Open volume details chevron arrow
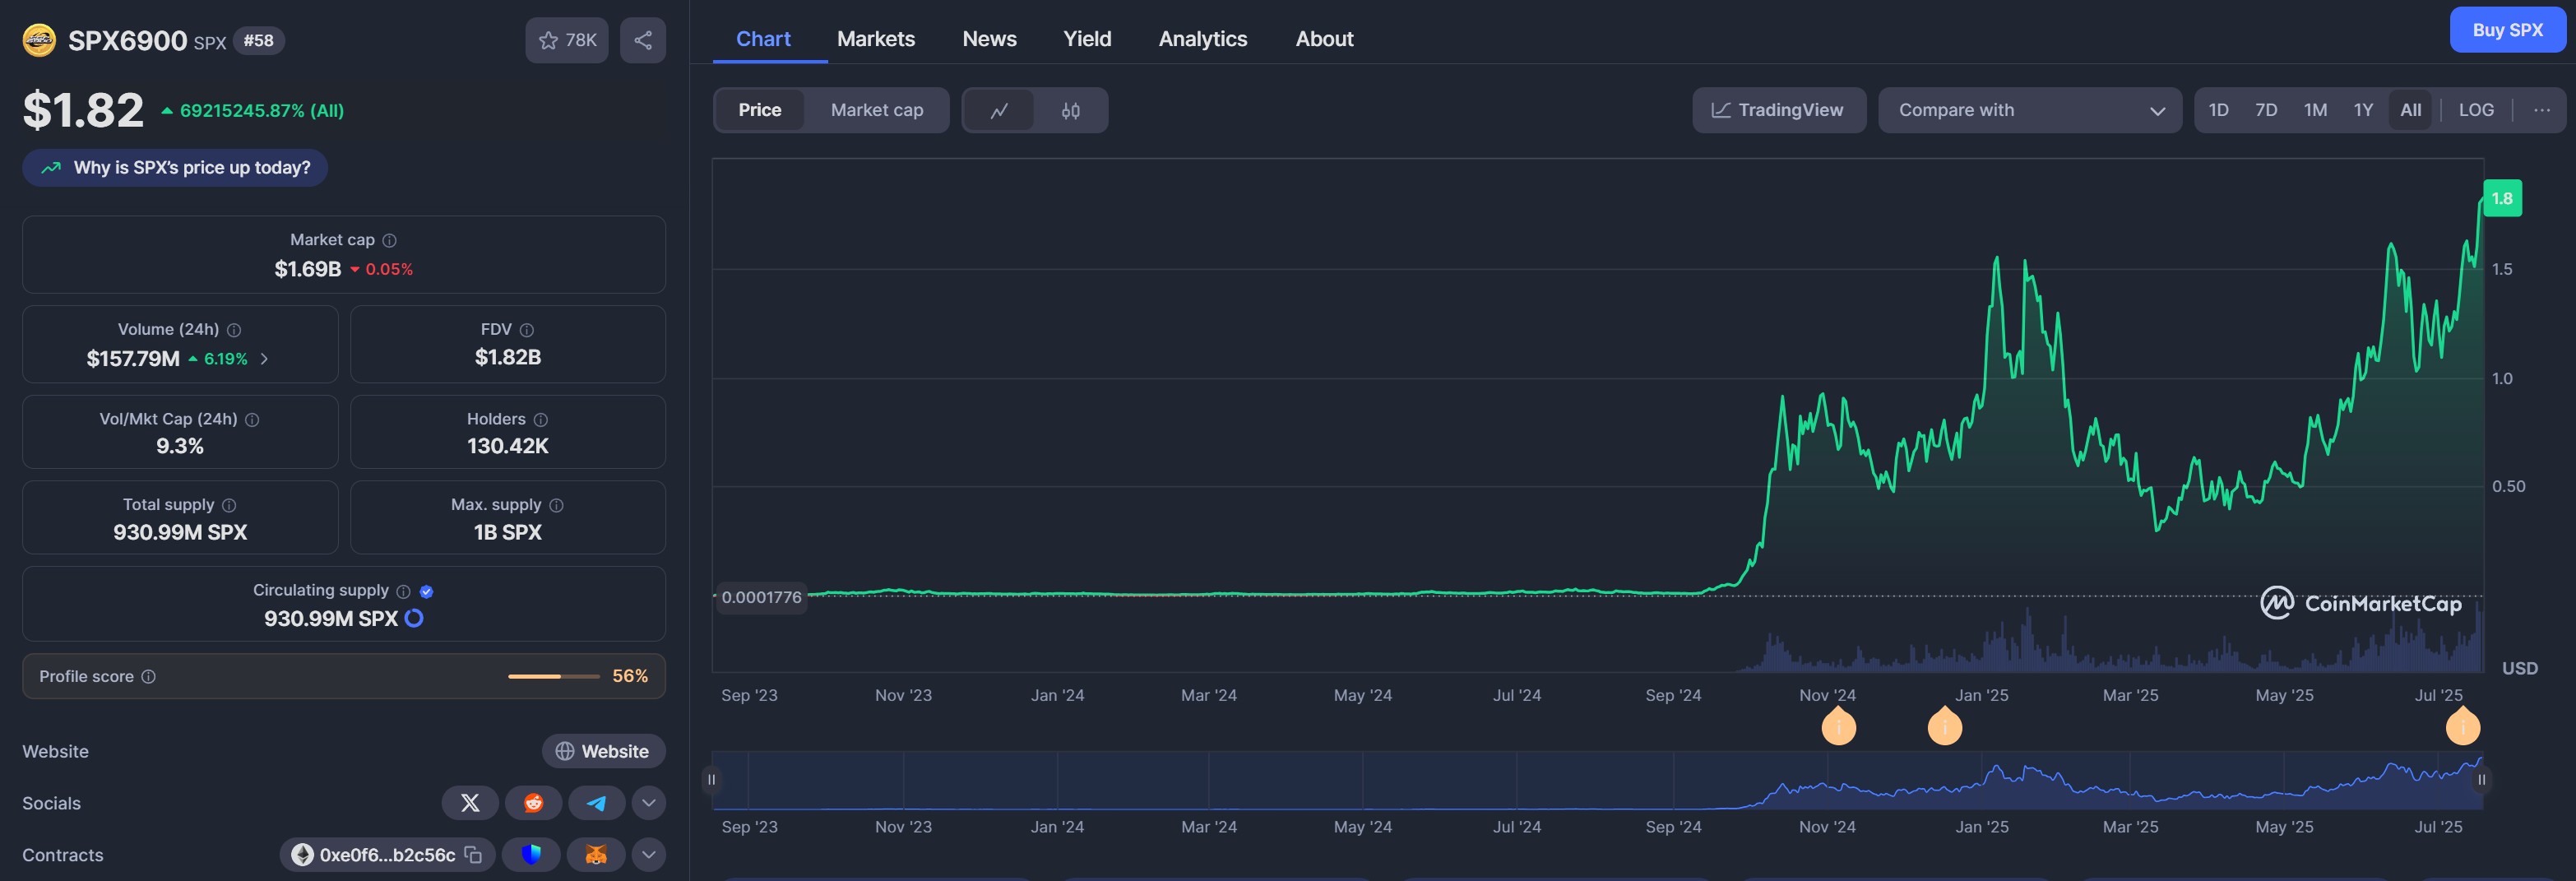The height and width of the screenshot is (881, 2576). 264,359
